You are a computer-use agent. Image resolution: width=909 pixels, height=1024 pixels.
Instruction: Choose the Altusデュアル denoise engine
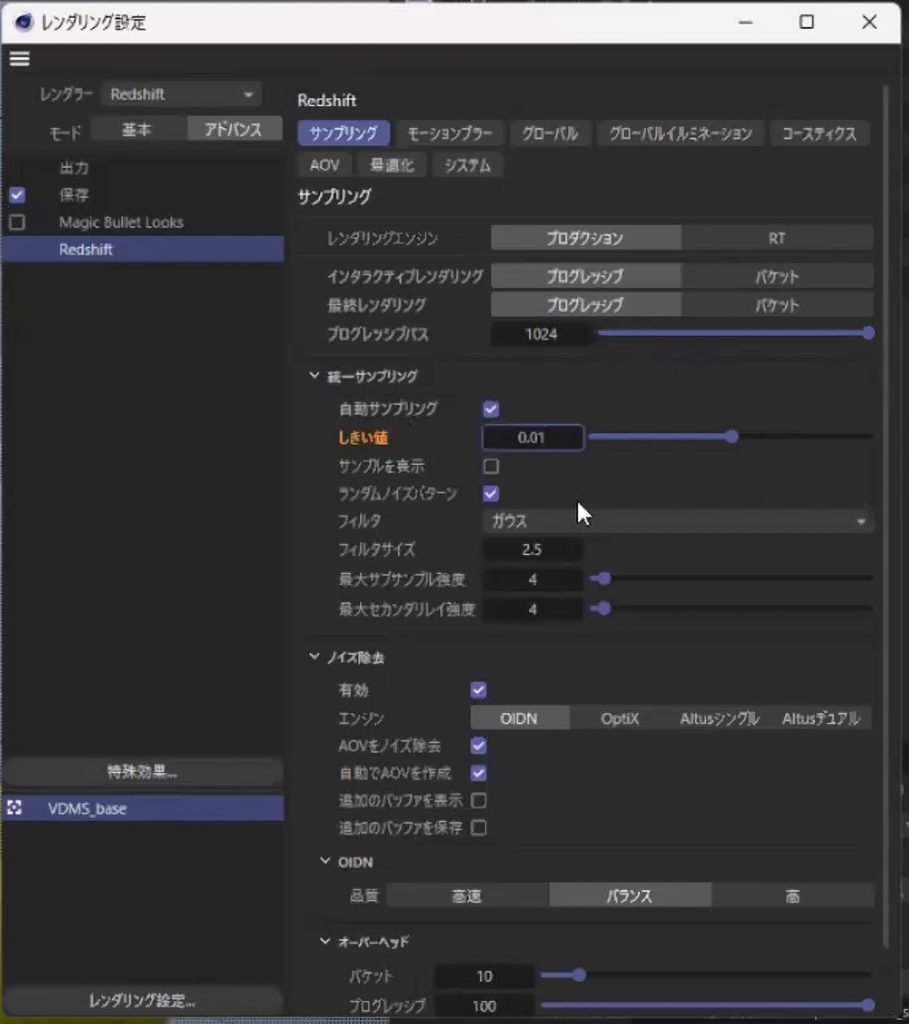point(821,718)
